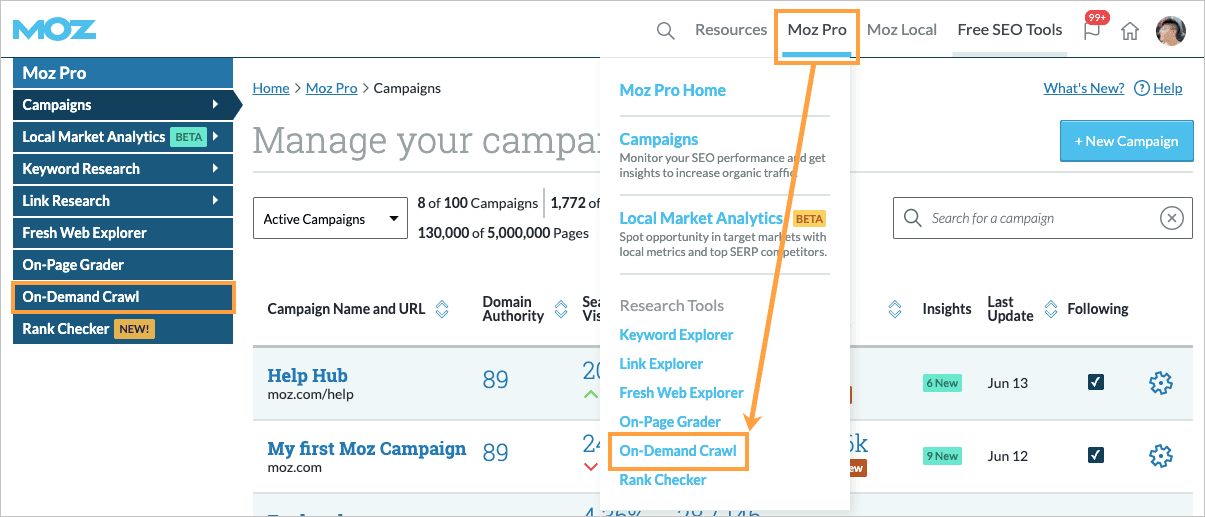Clear the campaign search field
This screenshot has height=517, width=1205.
point(1171,218)
